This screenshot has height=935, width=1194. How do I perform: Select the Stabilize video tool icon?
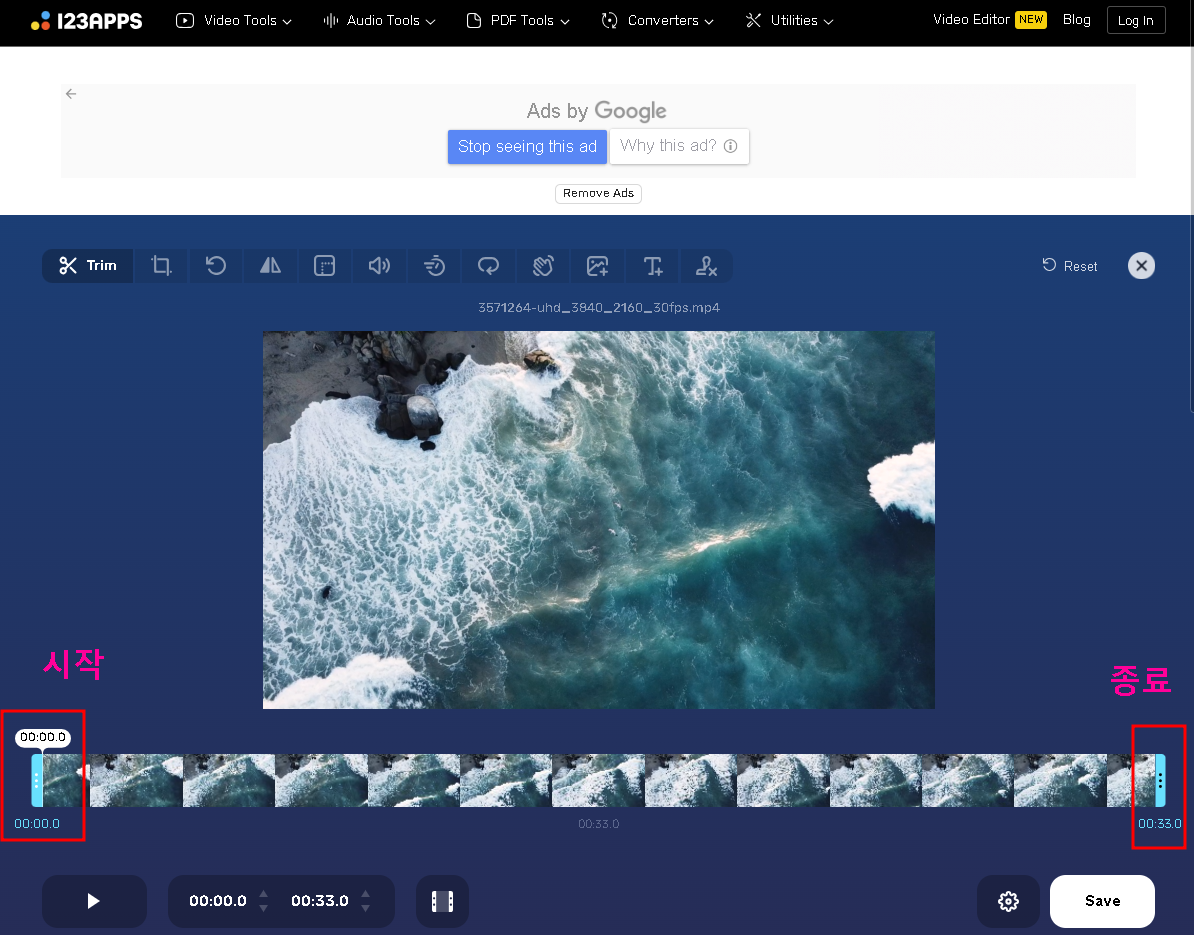(x=543, y=266)
